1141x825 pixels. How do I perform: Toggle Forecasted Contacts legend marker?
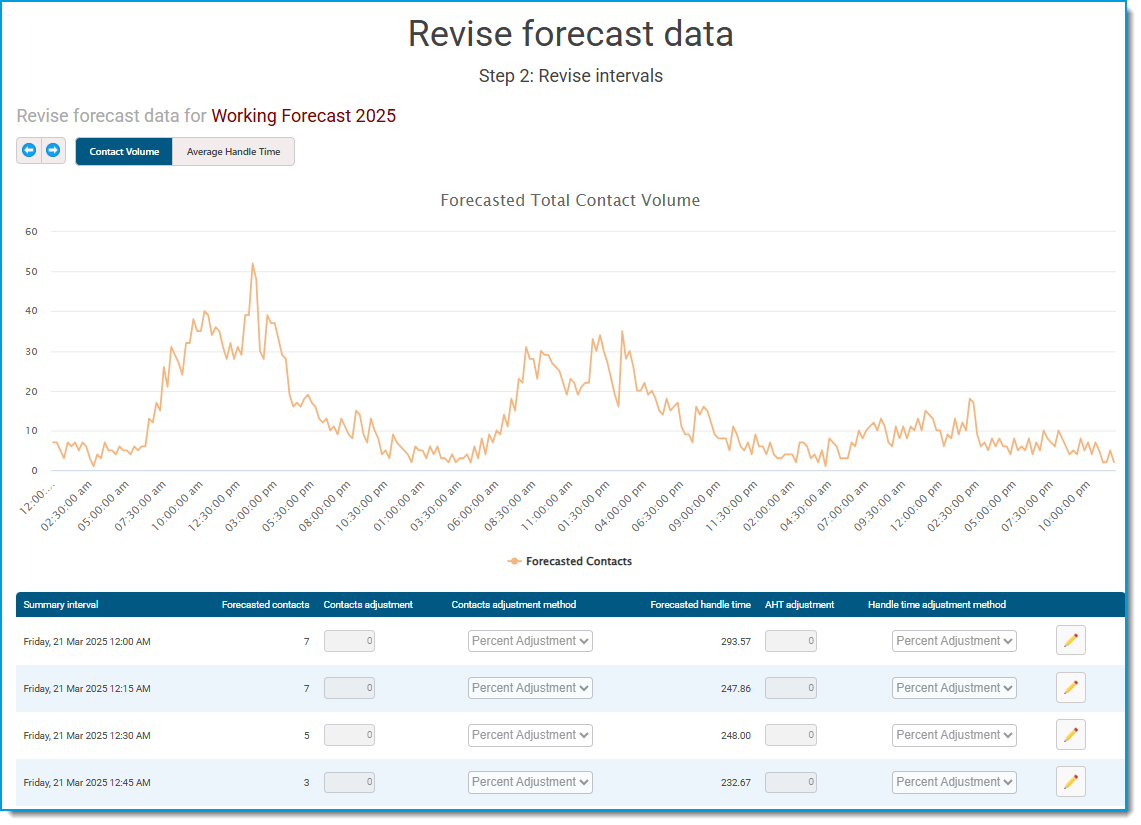514,562
